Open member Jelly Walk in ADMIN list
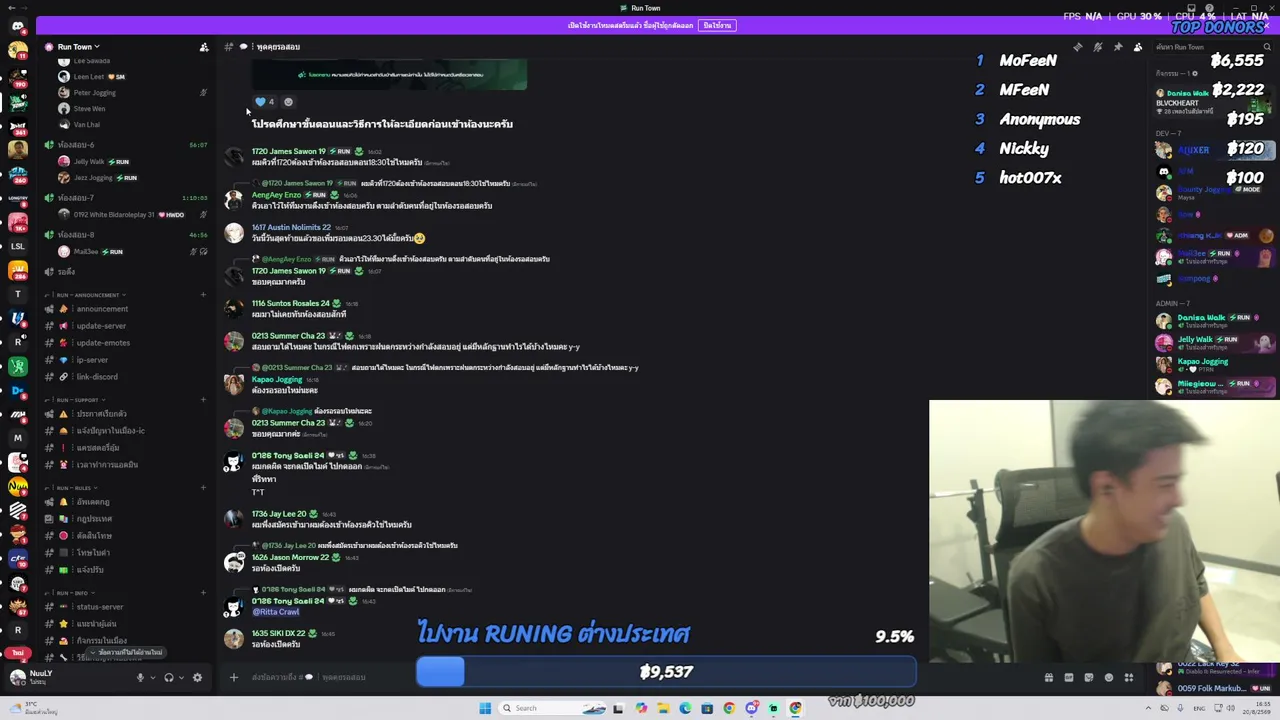This screenshot has height=720, width=1280. point(1215,343)
